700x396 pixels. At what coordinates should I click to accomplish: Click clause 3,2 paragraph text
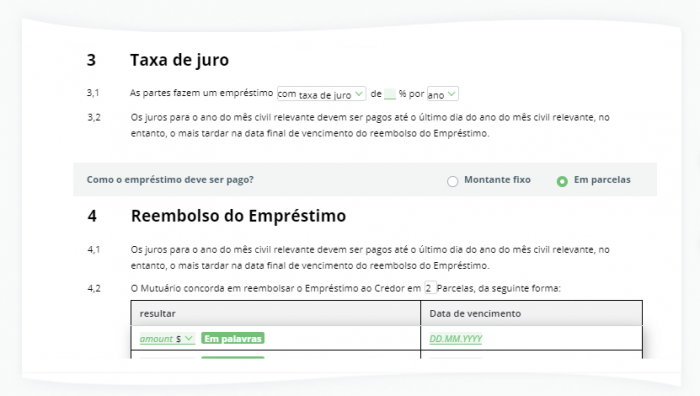pos(370,125)
